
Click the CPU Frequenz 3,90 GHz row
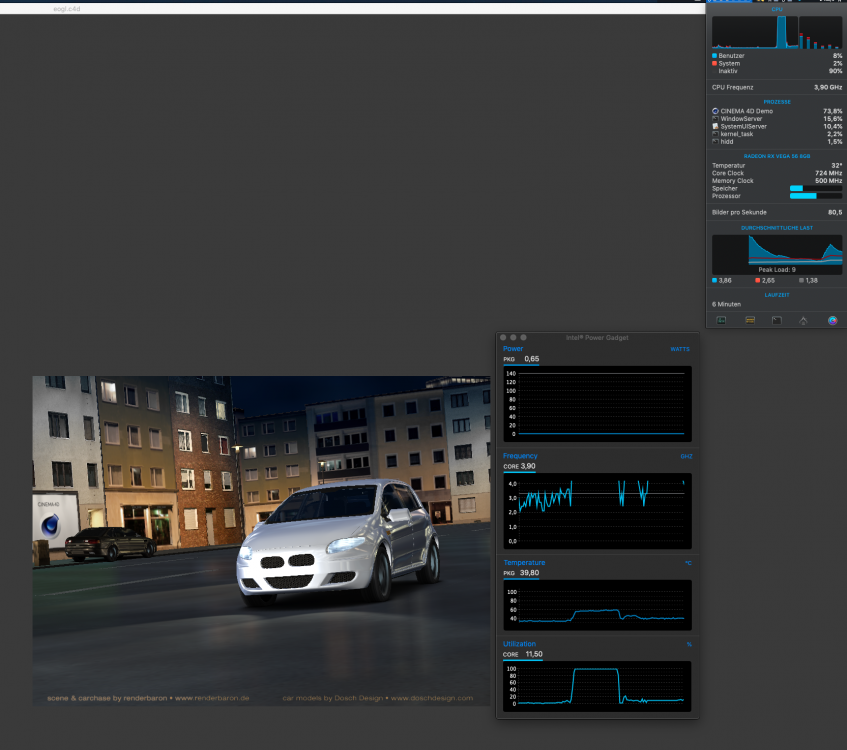777,87
